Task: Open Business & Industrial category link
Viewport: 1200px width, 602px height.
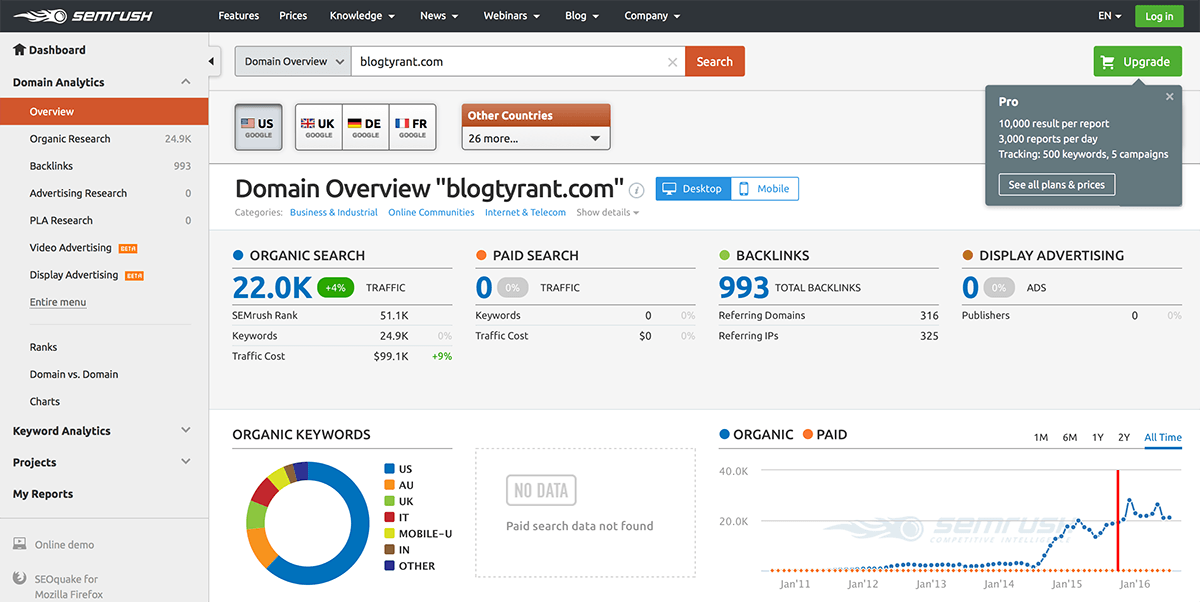Action: 334,212
